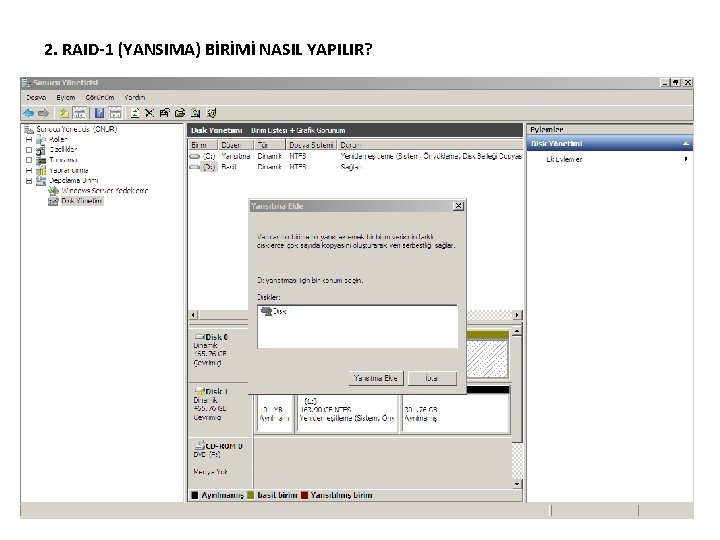Click the hatched partition on Disk 0
The image size is (720, 540).
(488, 359)
